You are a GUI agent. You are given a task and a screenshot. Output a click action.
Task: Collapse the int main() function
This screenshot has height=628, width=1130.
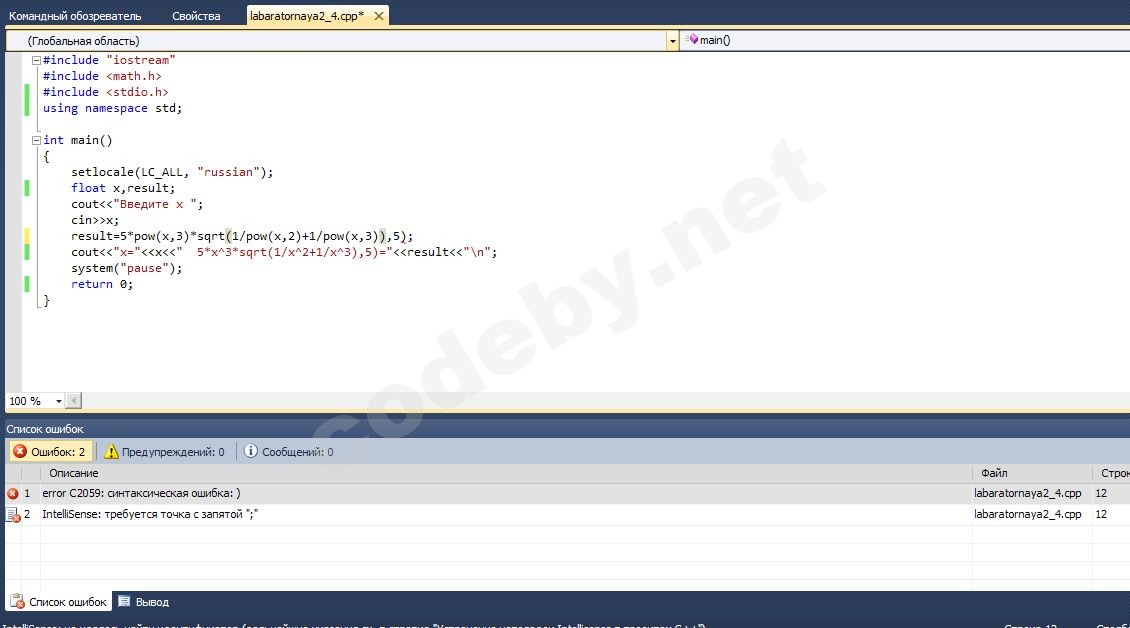tap(36, 141)
